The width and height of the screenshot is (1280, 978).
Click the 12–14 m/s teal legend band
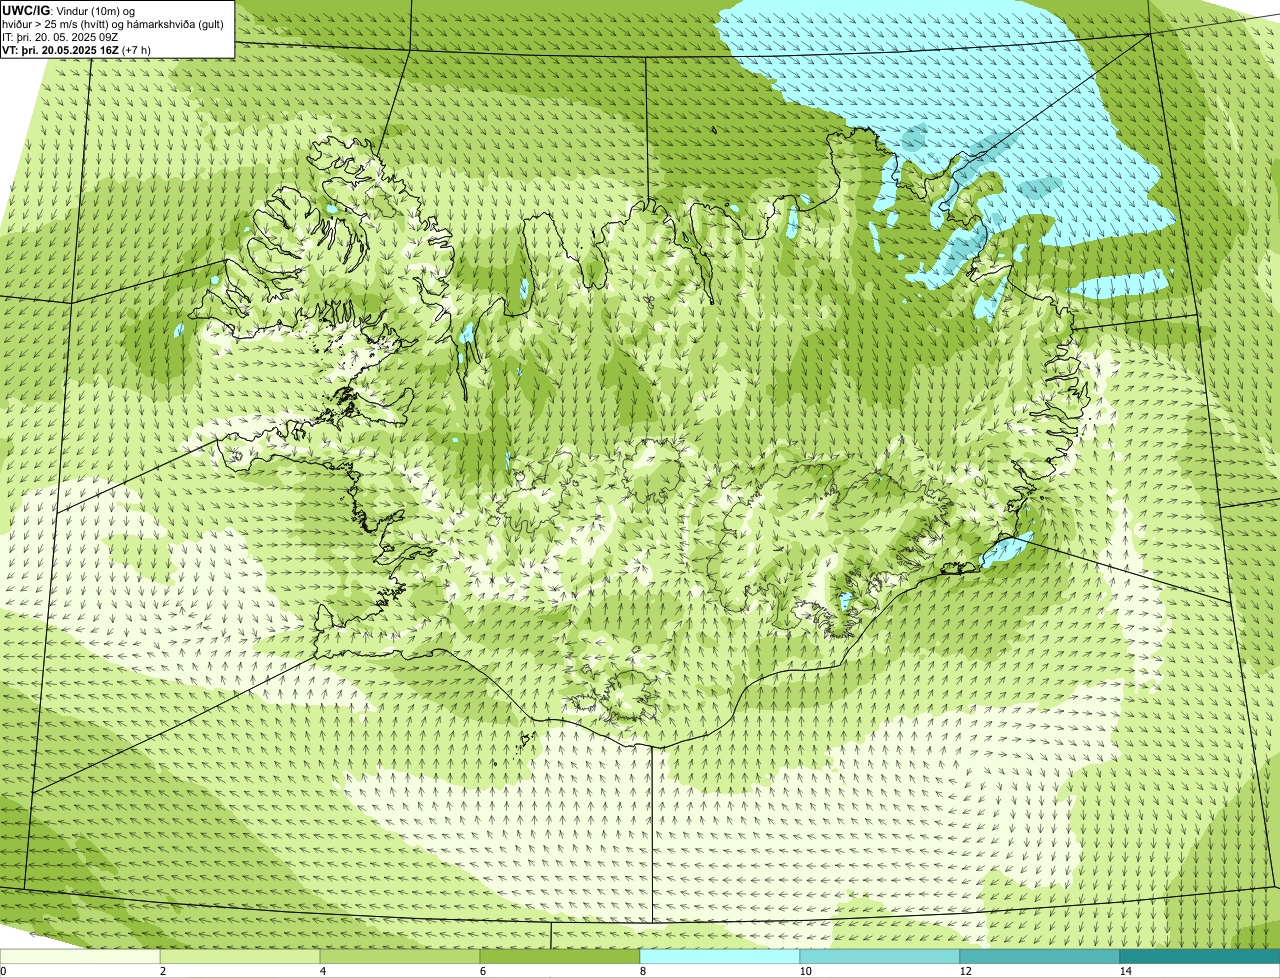[1040, 957]
